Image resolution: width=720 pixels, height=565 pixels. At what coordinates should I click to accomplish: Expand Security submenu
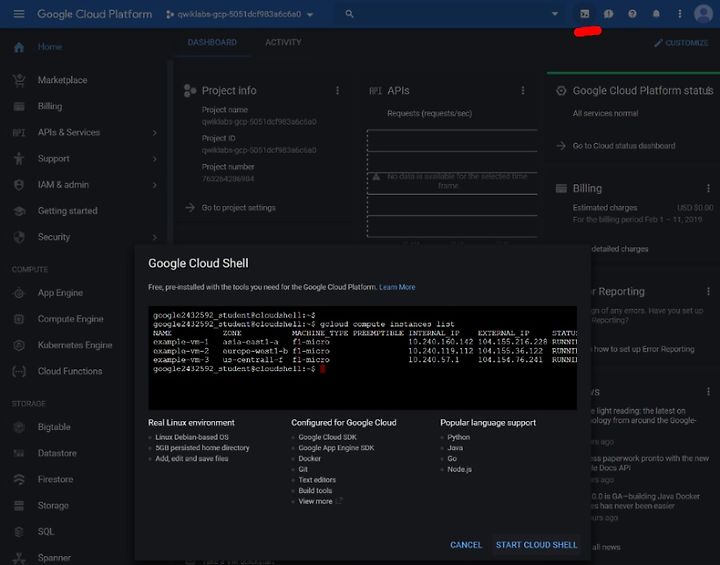pyautogui.click(x=155, y=237)
